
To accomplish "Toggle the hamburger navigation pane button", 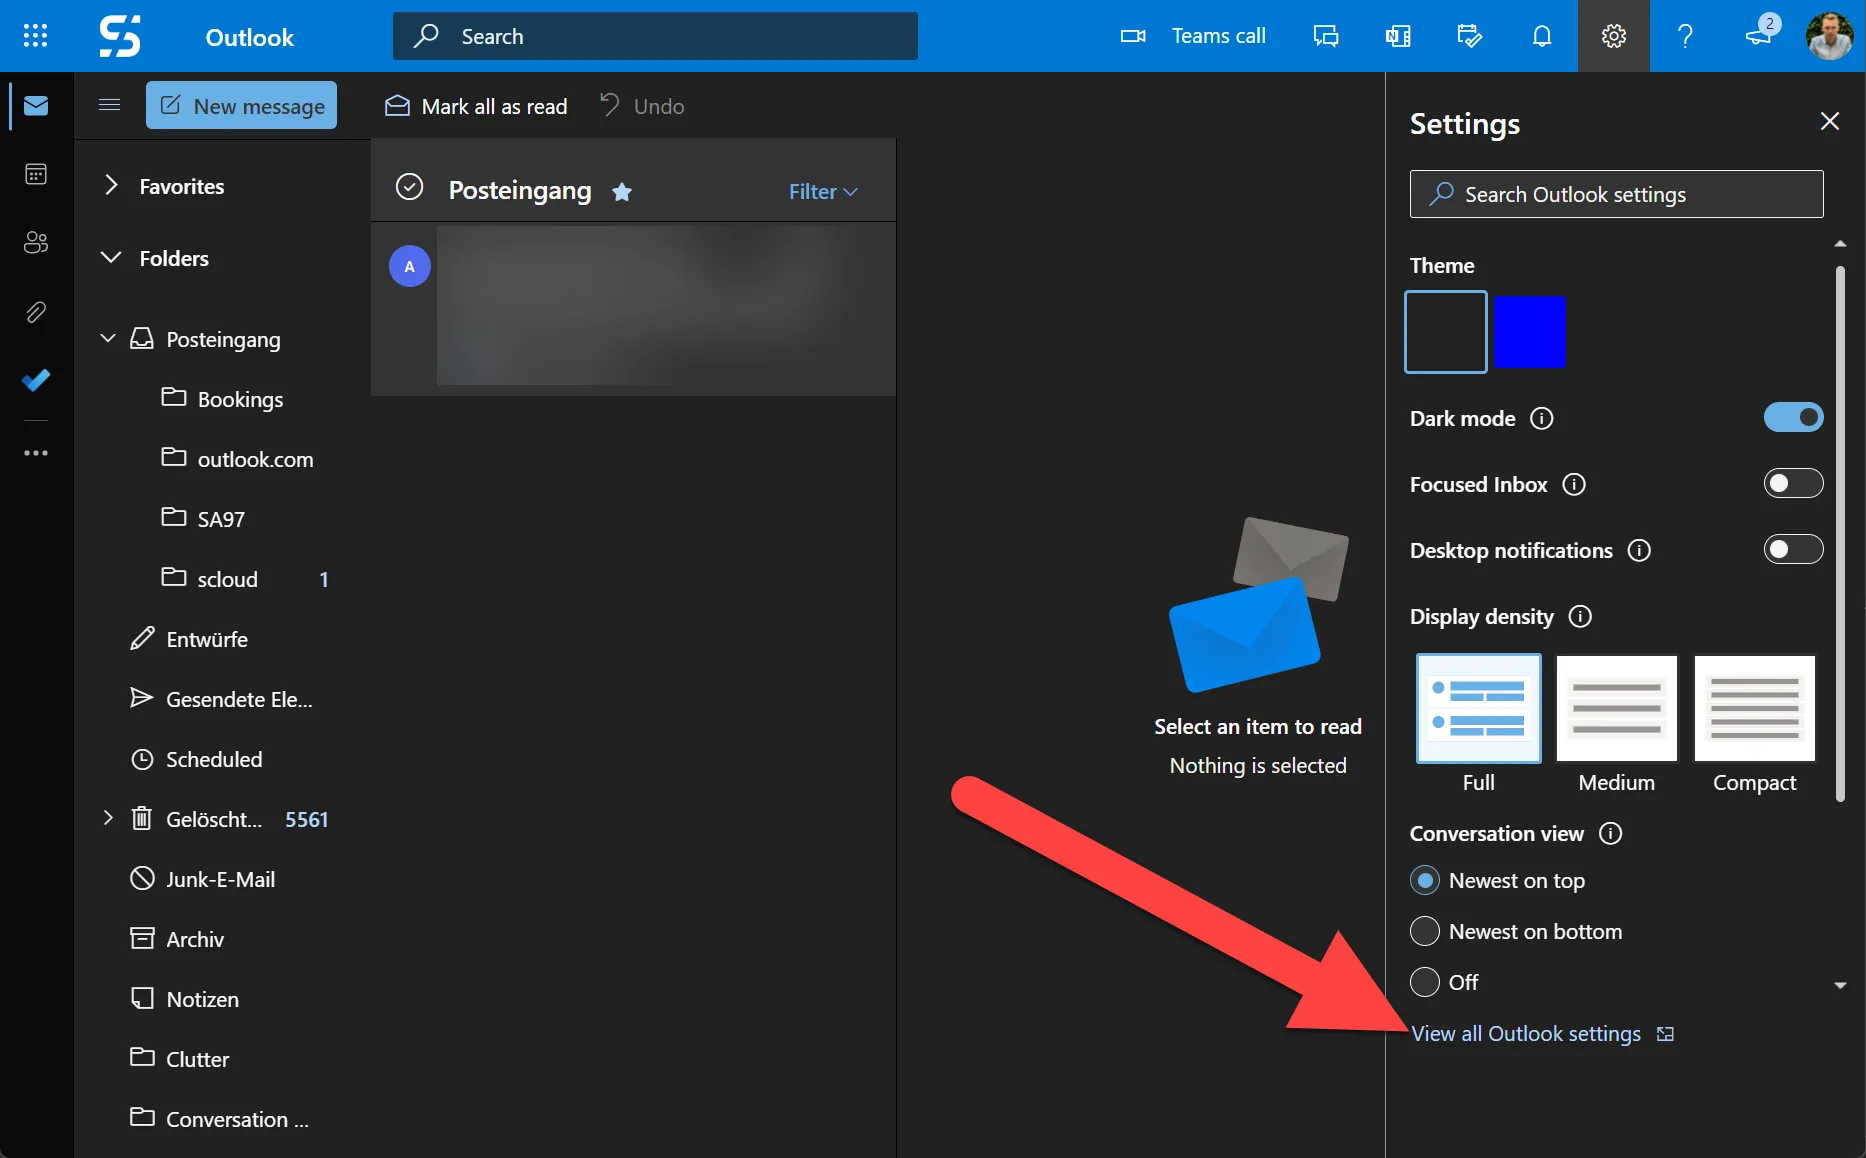I will [110, 105].
